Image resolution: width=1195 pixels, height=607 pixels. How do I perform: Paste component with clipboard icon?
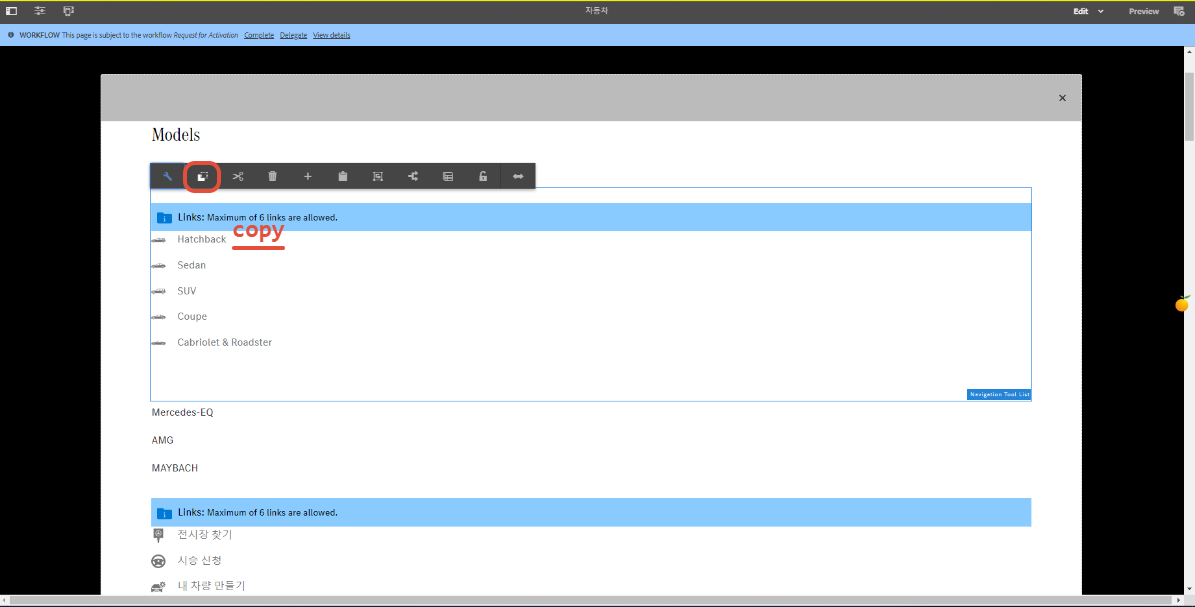(343, 176)
